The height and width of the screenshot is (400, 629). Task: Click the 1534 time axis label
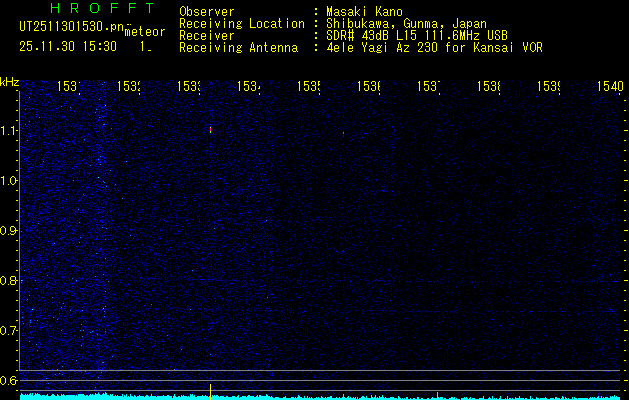tap(249, 86)
